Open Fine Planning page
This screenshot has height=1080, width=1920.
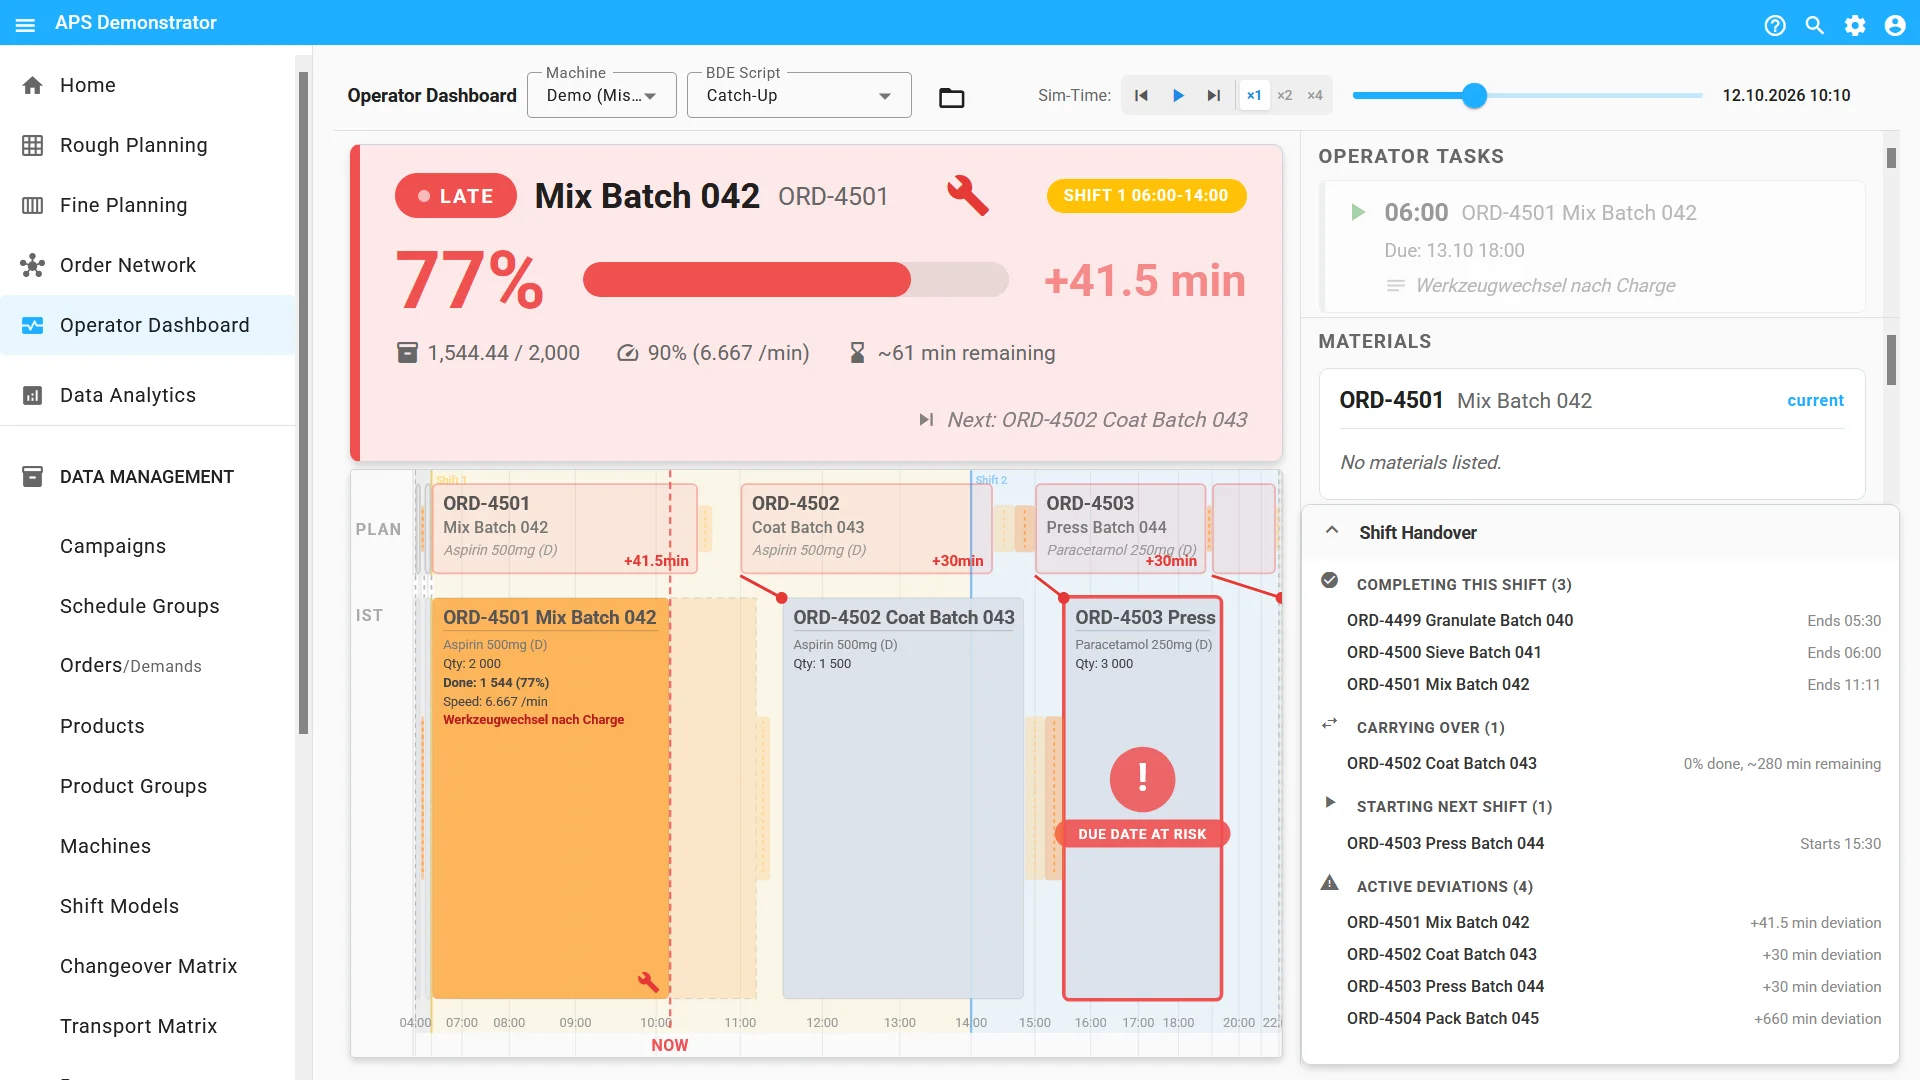(x=148, y=205)
